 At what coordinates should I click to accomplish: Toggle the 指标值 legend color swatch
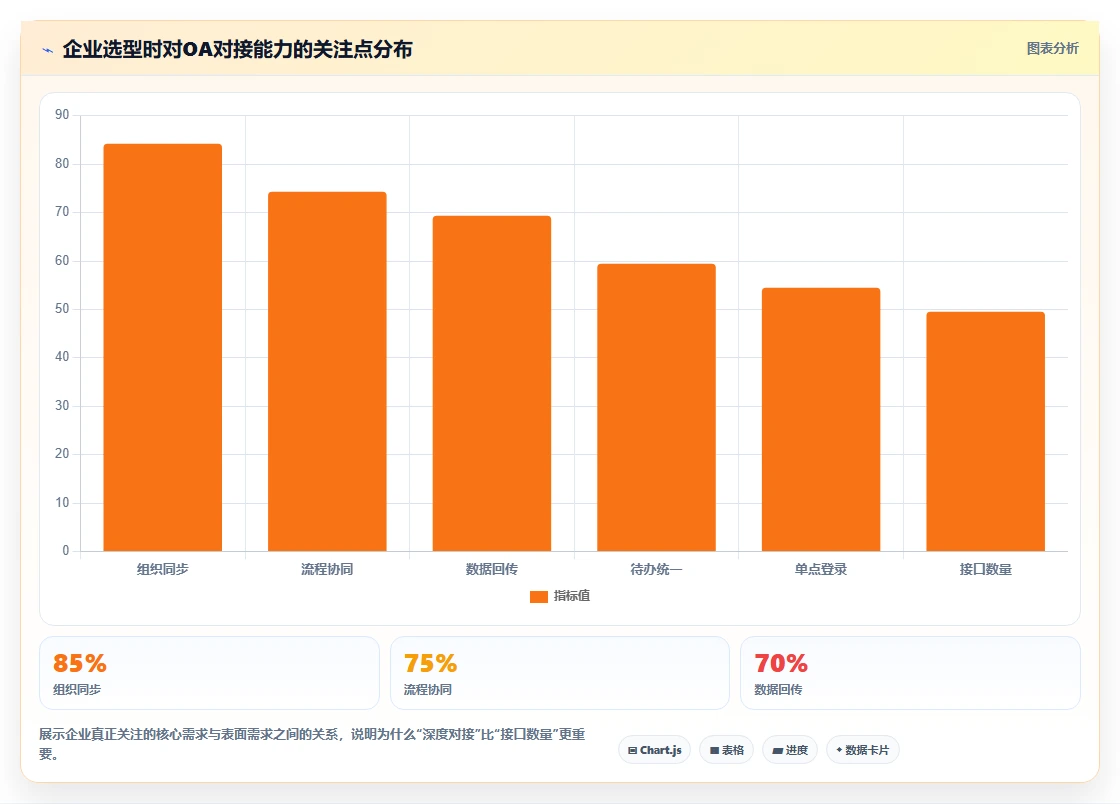point(539,596)
